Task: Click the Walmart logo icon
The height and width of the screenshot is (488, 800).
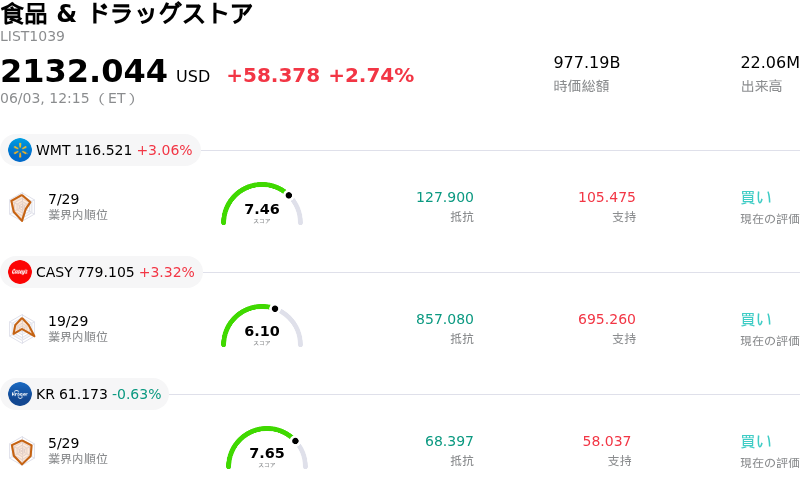Action: point(20,150)
